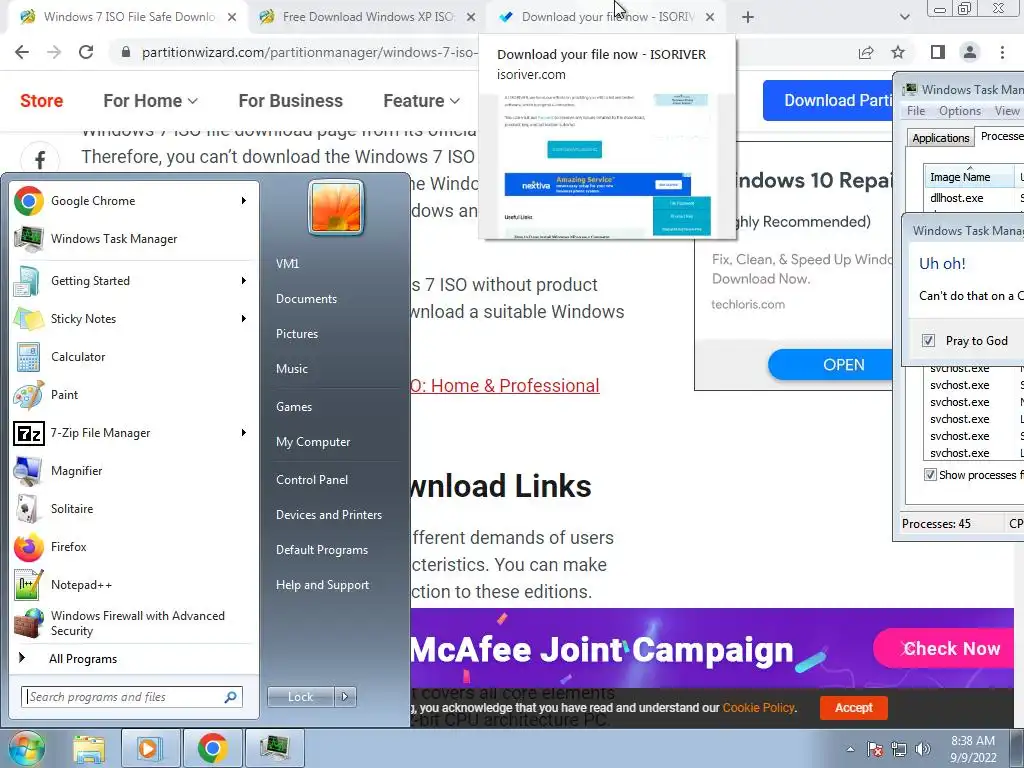Screen dimensions: 1024x768
Task: Click the Start orb button
Action: point(26,748)
